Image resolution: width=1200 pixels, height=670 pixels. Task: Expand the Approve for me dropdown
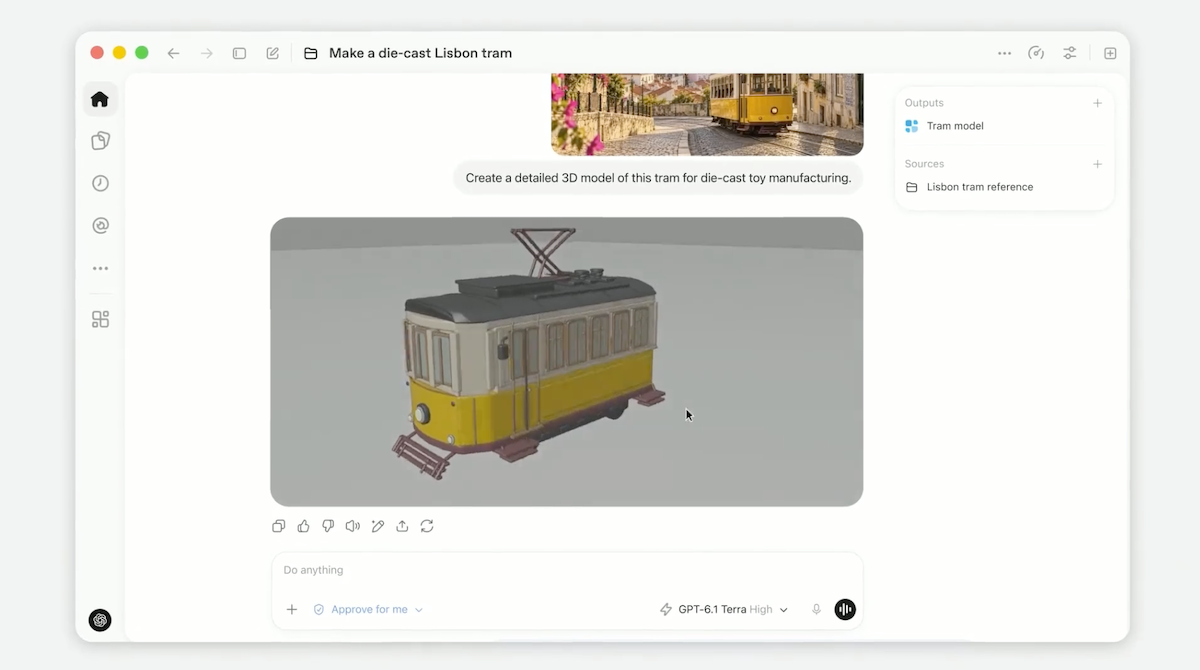368,609
